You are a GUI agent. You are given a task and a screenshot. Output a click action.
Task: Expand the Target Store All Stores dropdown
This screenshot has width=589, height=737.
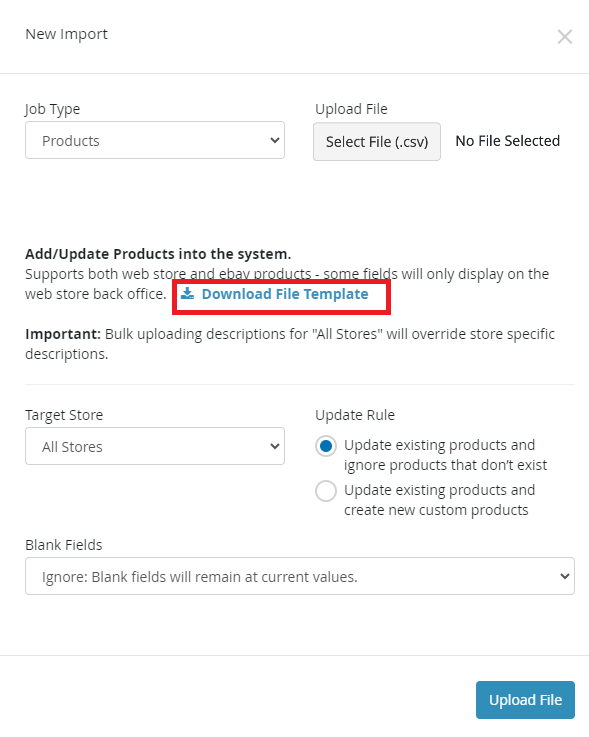[x=155, y=446]
